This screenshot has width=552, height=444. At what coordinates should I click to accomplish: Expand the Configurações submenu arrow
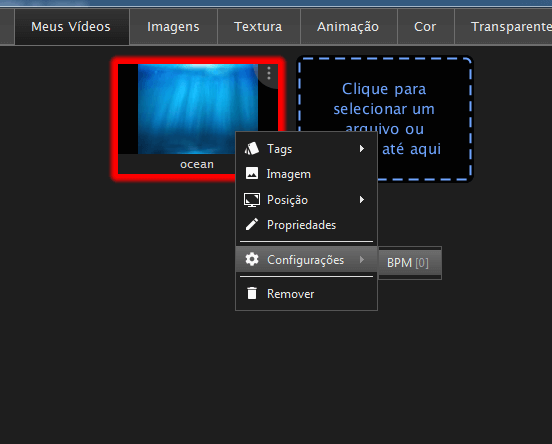pyautogui.click(x=362, y=259)
